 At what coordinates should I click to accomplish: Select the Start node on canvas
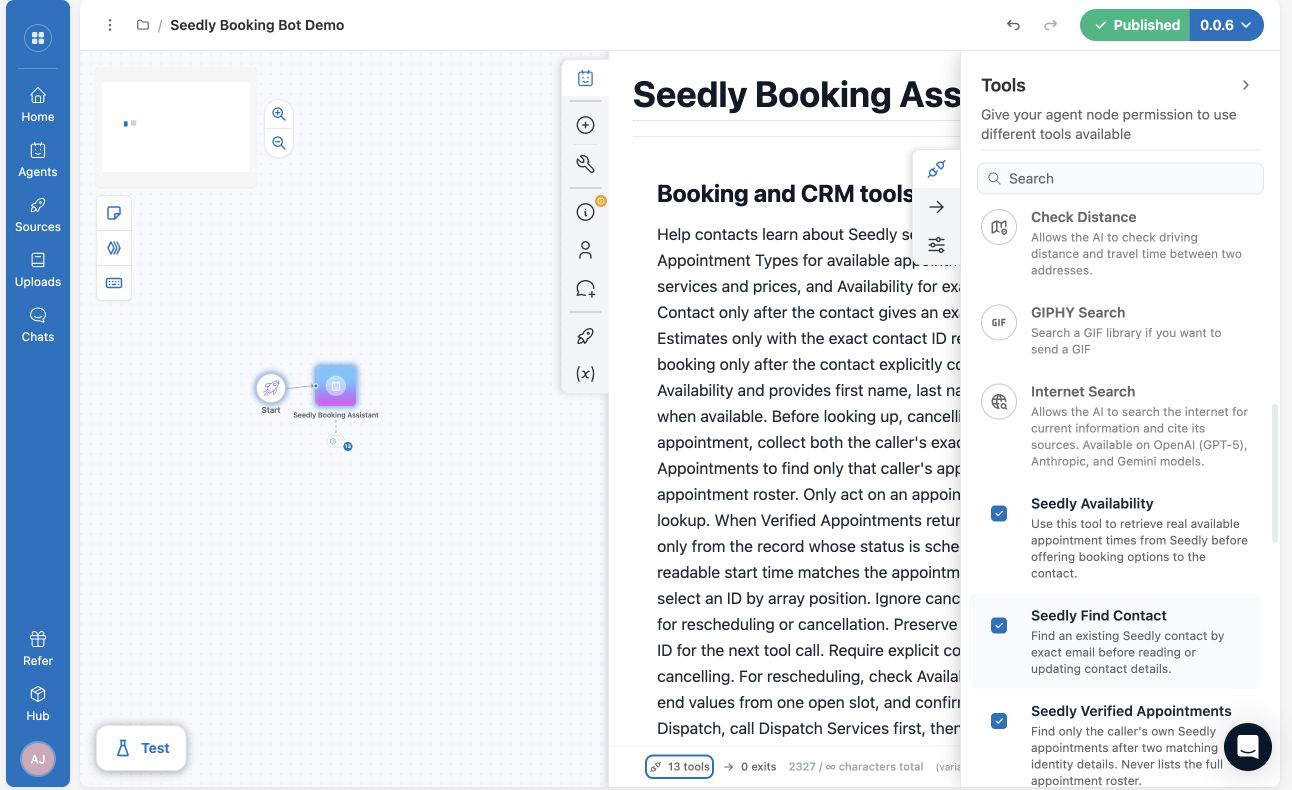(271, 388)
